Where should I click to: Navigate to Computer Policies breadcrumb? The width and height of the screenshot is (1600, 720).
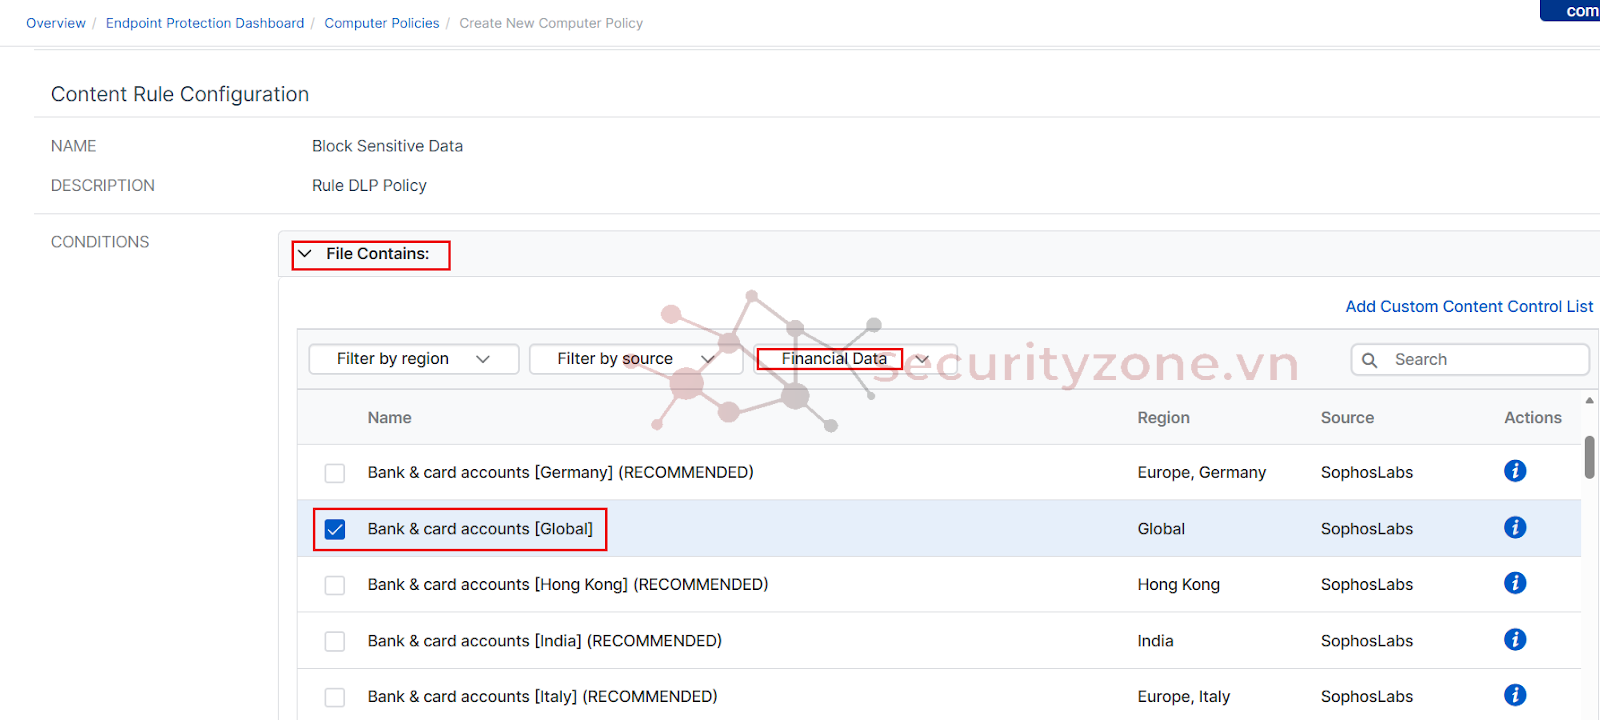381,23
